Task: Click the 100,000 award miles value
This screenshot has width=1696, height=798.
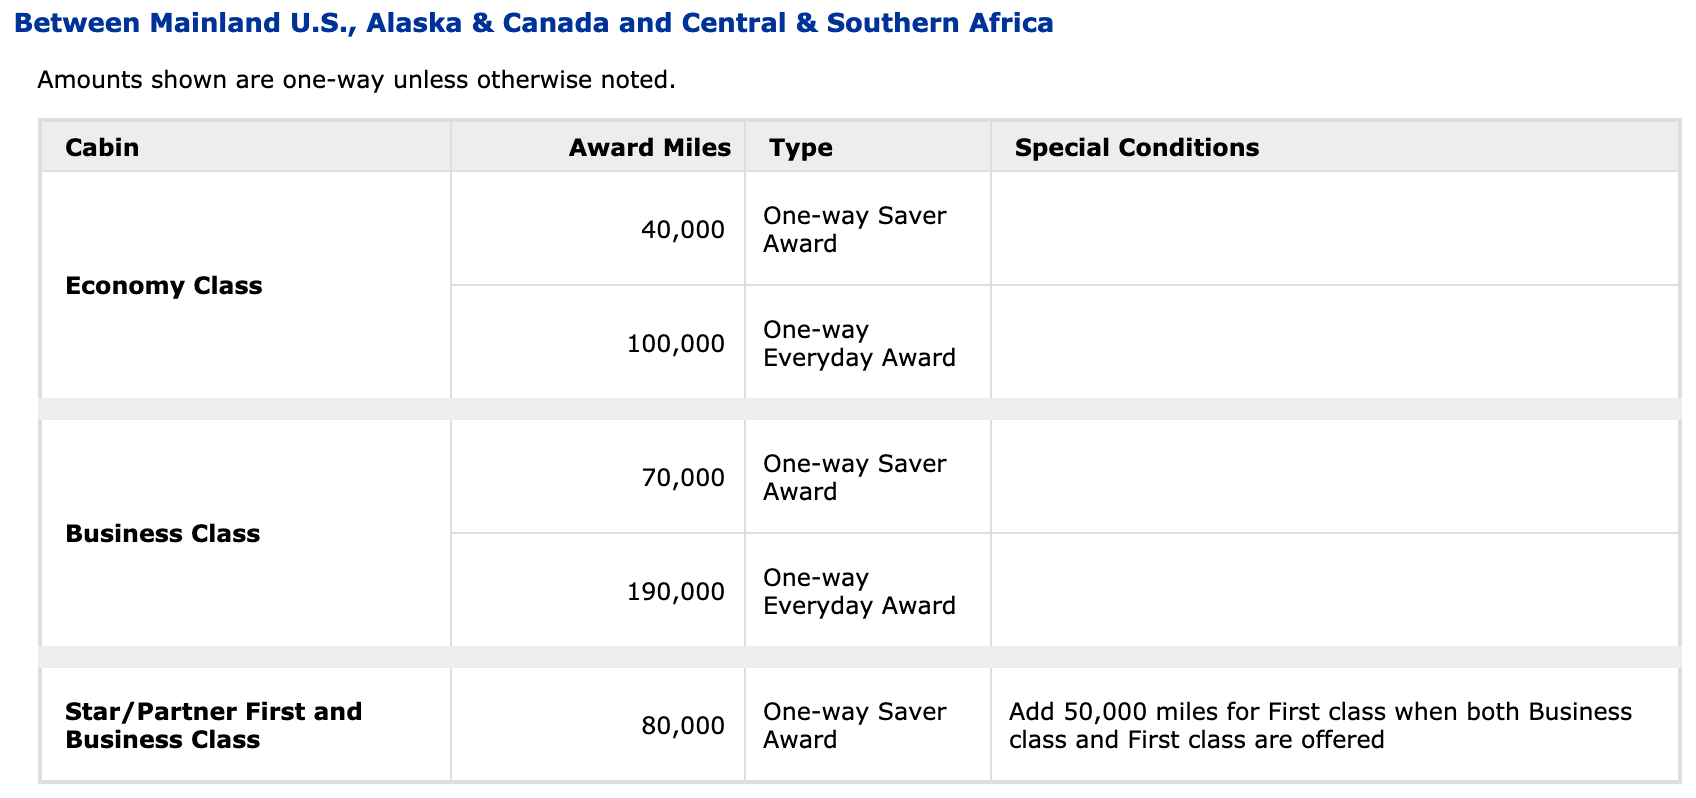Action: [675, 344]
